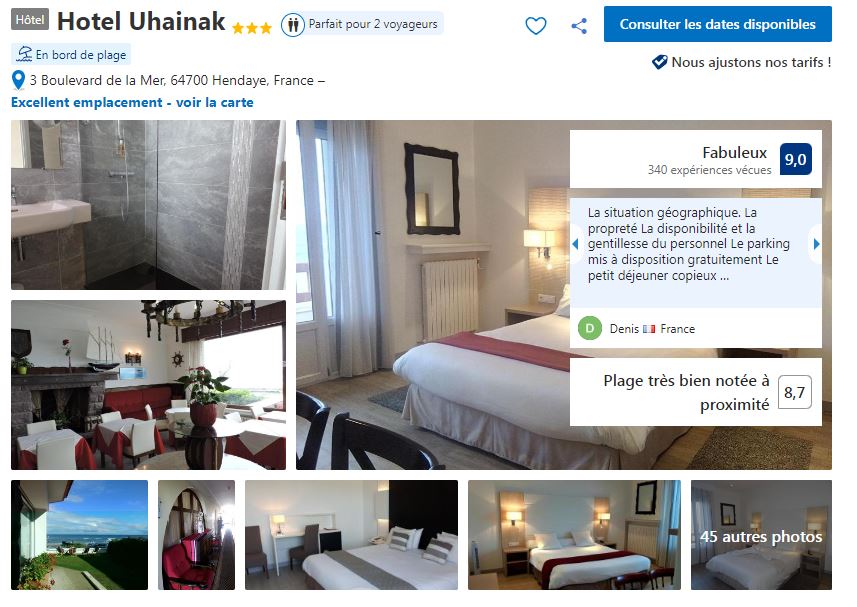Show the next review with the right arrow
Viewport: 857px width, 607px height.
(816, 244)
